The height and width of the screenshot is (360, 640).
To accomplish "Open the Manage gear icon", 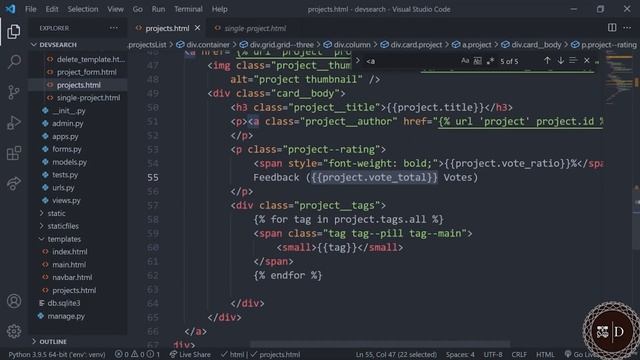I will pyautogui.click(x=14, y=331).
